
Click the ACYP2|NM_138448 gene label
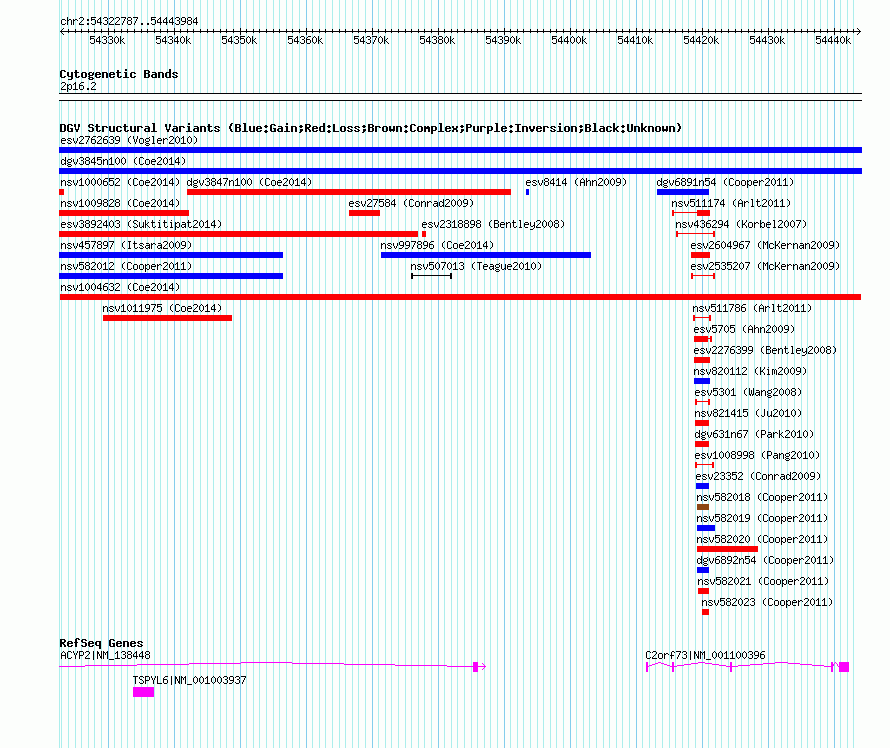(105, 655)
